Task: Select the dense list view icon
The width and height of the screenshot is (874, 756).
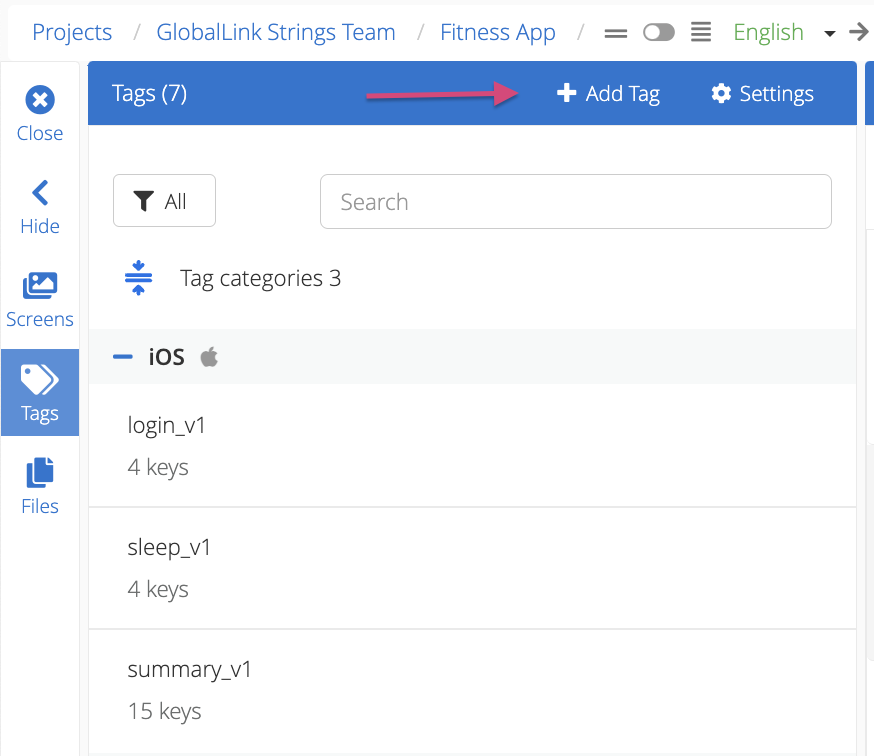Action: (x=701, y=32)
